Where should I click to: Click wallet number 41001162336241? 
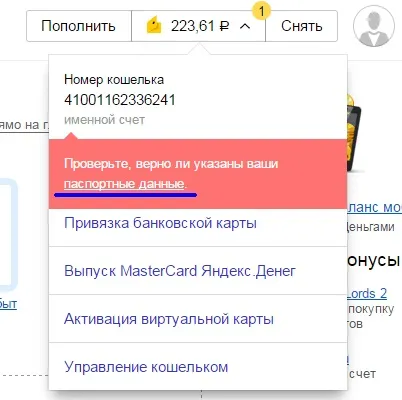[120, 100]
